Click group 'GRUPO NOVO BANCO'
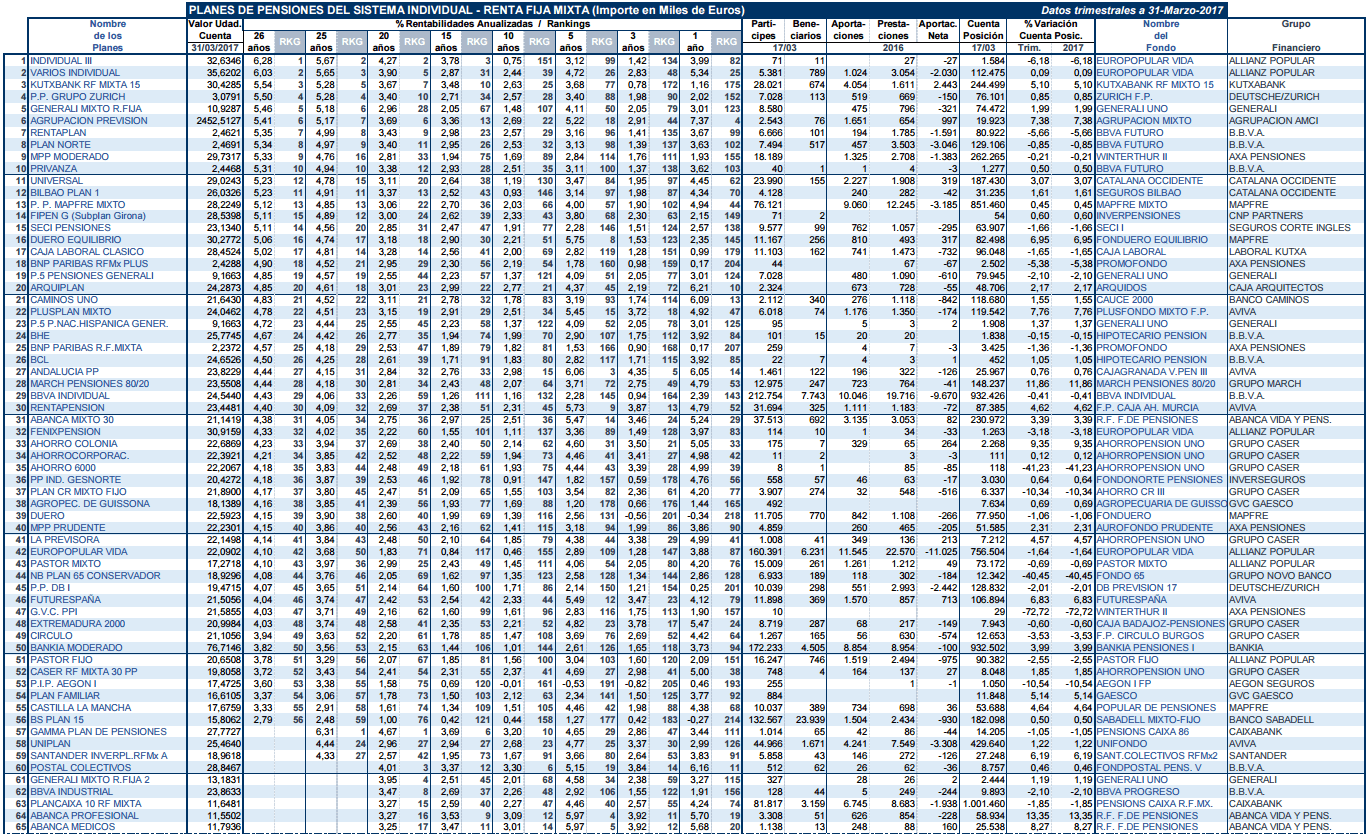1368x834 pixels. 1278,575
